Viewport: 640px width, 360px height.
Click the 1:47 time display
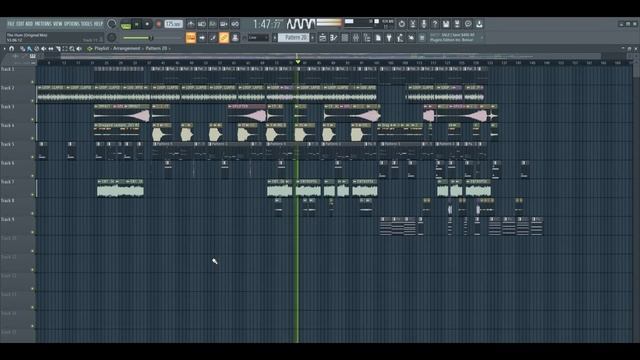point(268,24)
